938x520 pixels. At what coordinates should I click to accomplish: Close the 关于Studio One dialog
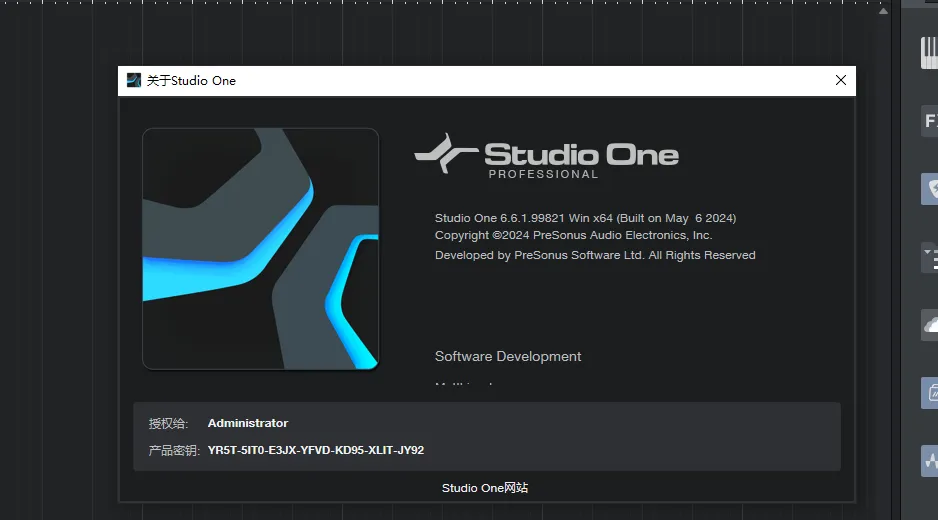point(840,80)
